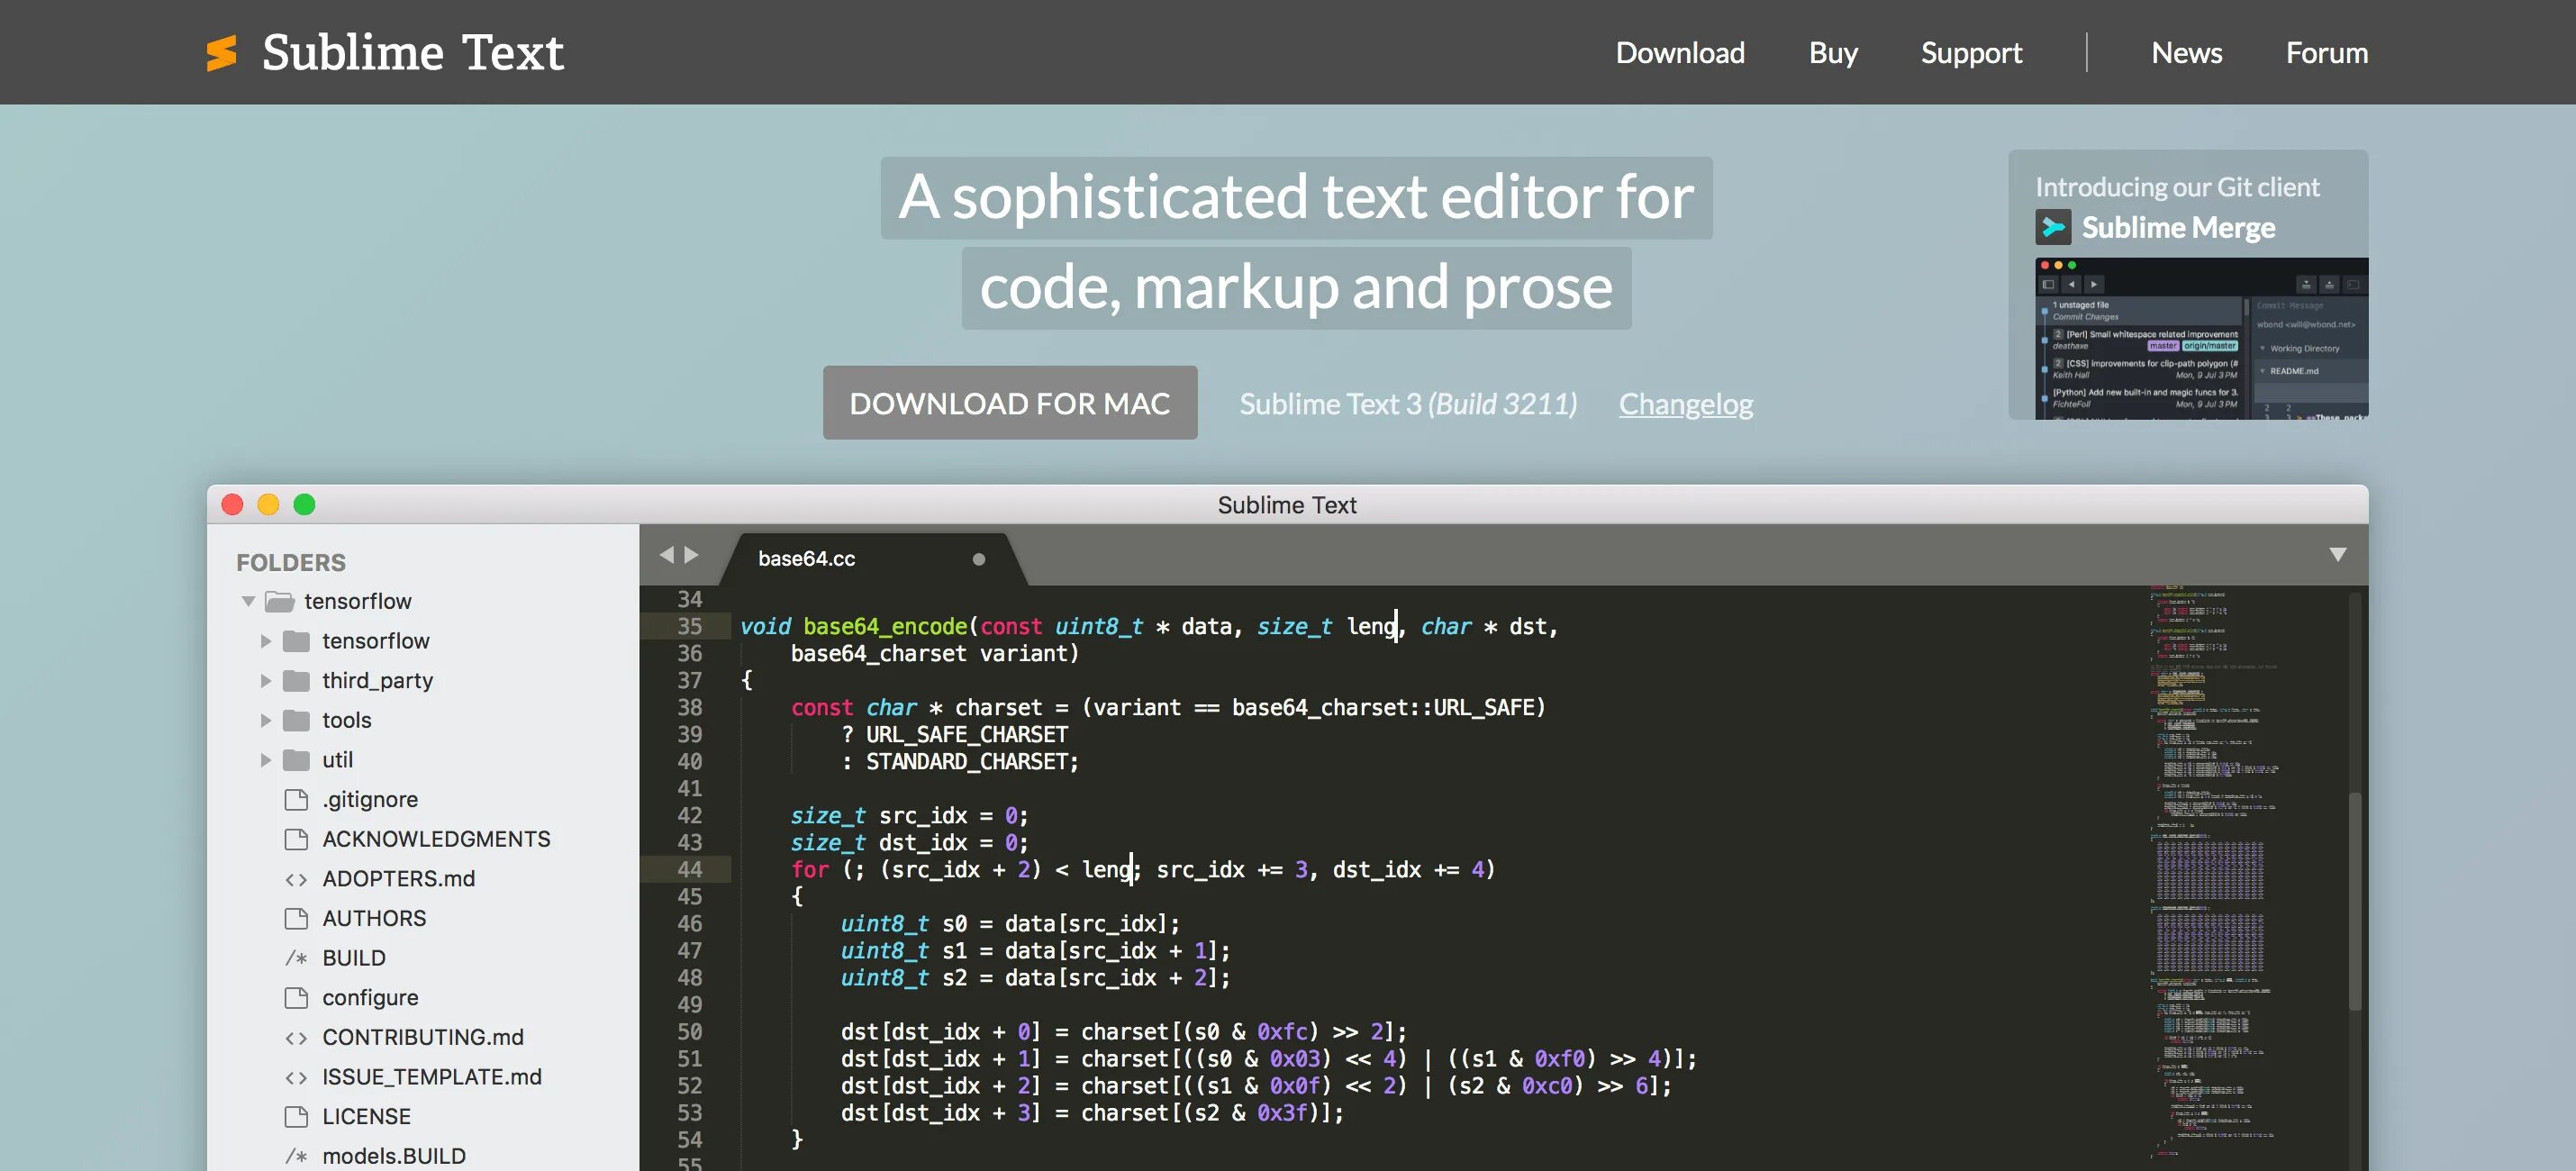The image size is (2576, 1171).
Task: Click the tab back arrow icon
Action: 666,554
